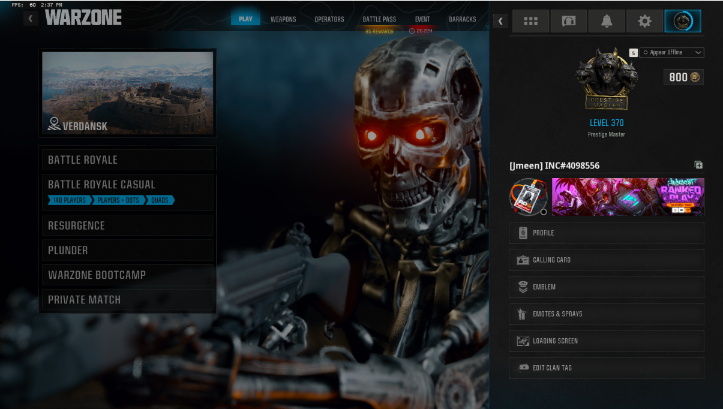
Task: Open Emotes & Sprays option
Action: point(606,314)
